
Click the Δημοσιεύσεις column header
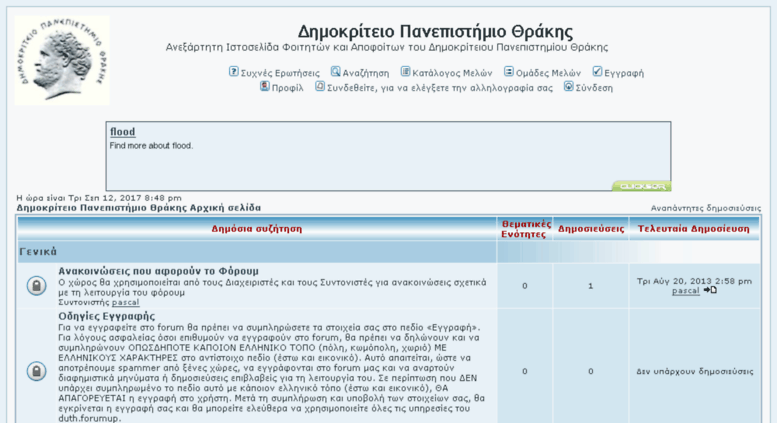click(x=591, y=229)
